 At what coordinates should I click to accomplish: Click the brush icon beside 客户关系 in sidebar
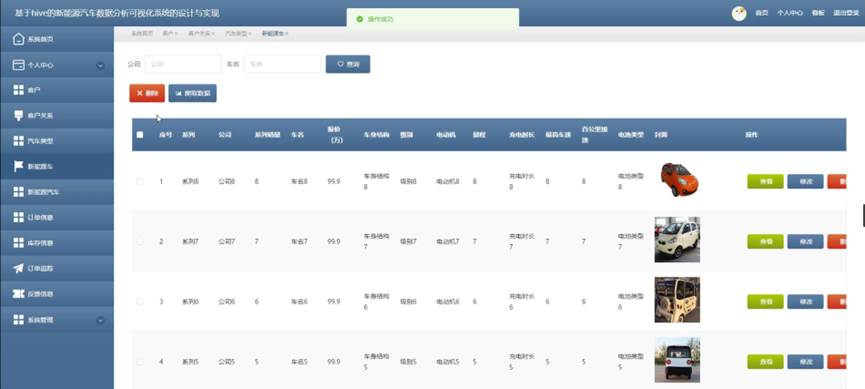tap(19, 115)
